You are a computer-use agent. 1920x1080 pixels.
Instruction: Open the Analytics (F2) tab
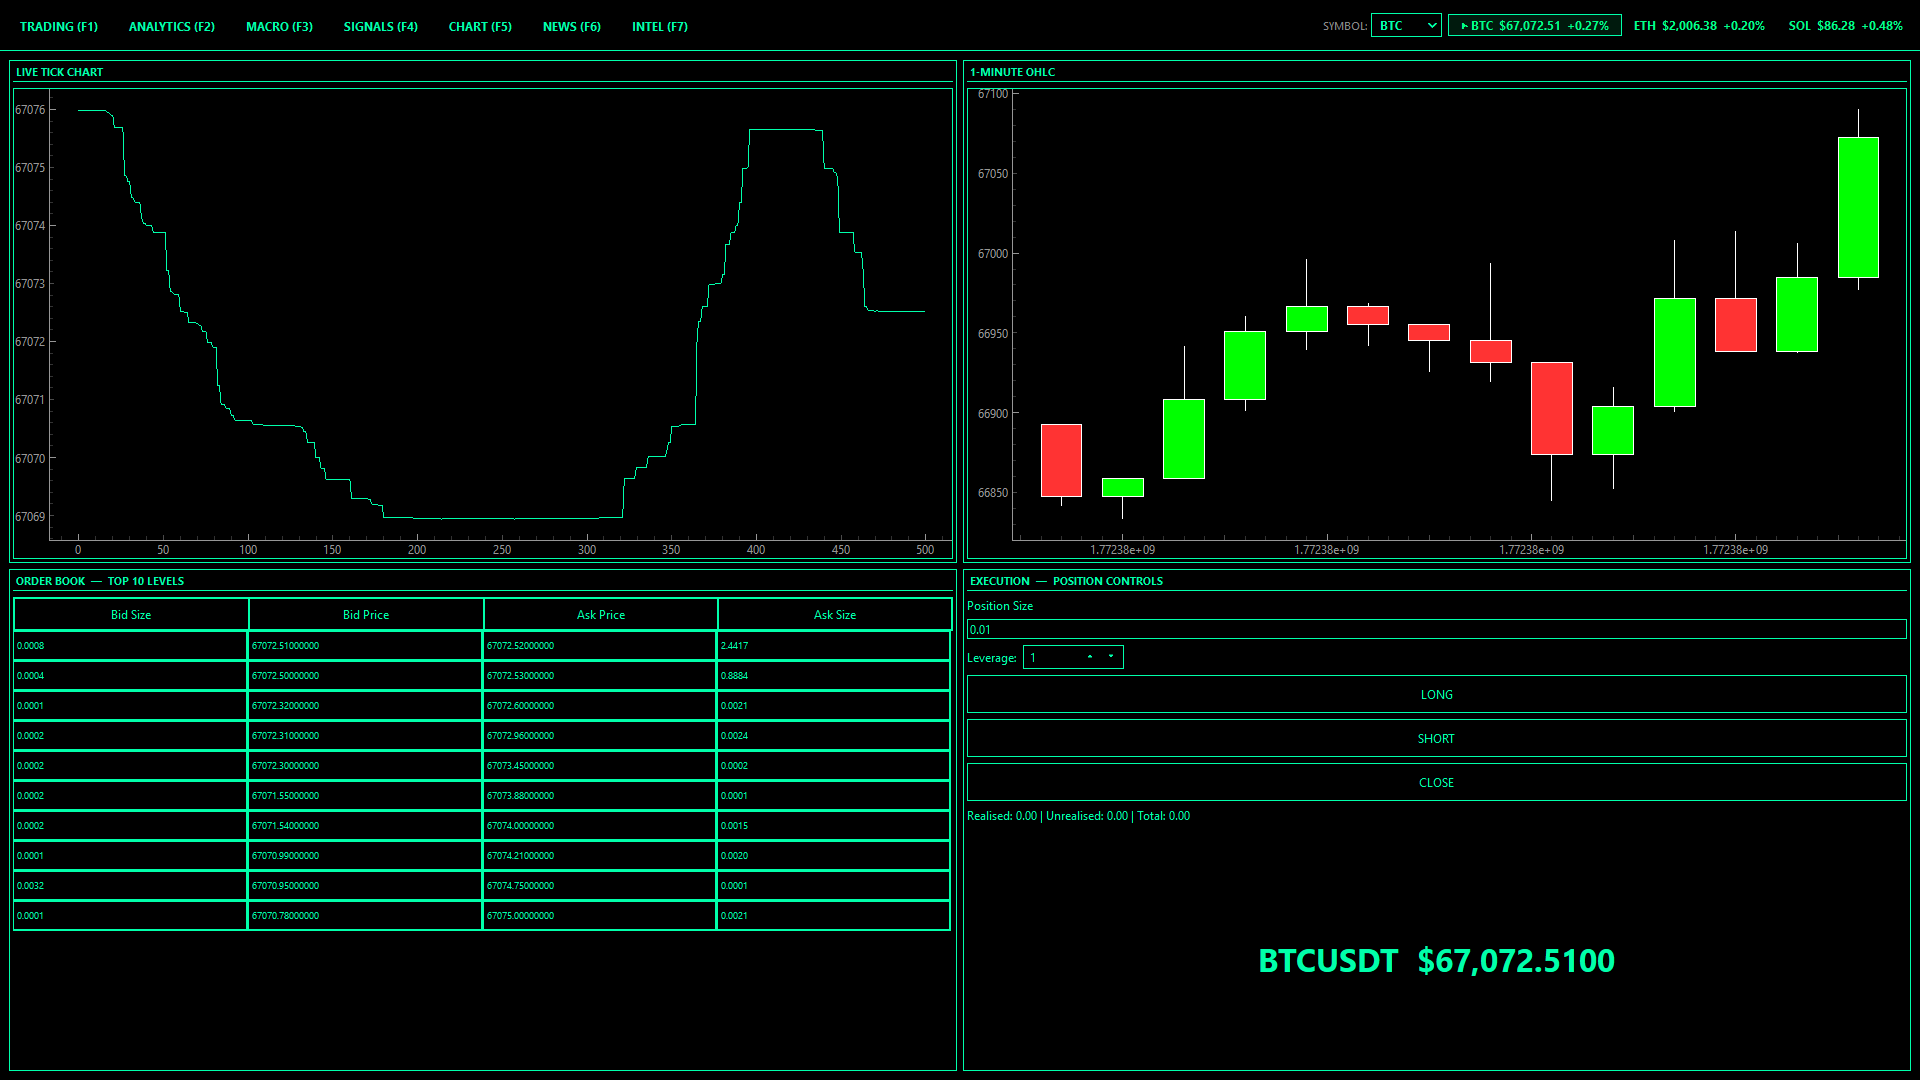click(171, 27)
